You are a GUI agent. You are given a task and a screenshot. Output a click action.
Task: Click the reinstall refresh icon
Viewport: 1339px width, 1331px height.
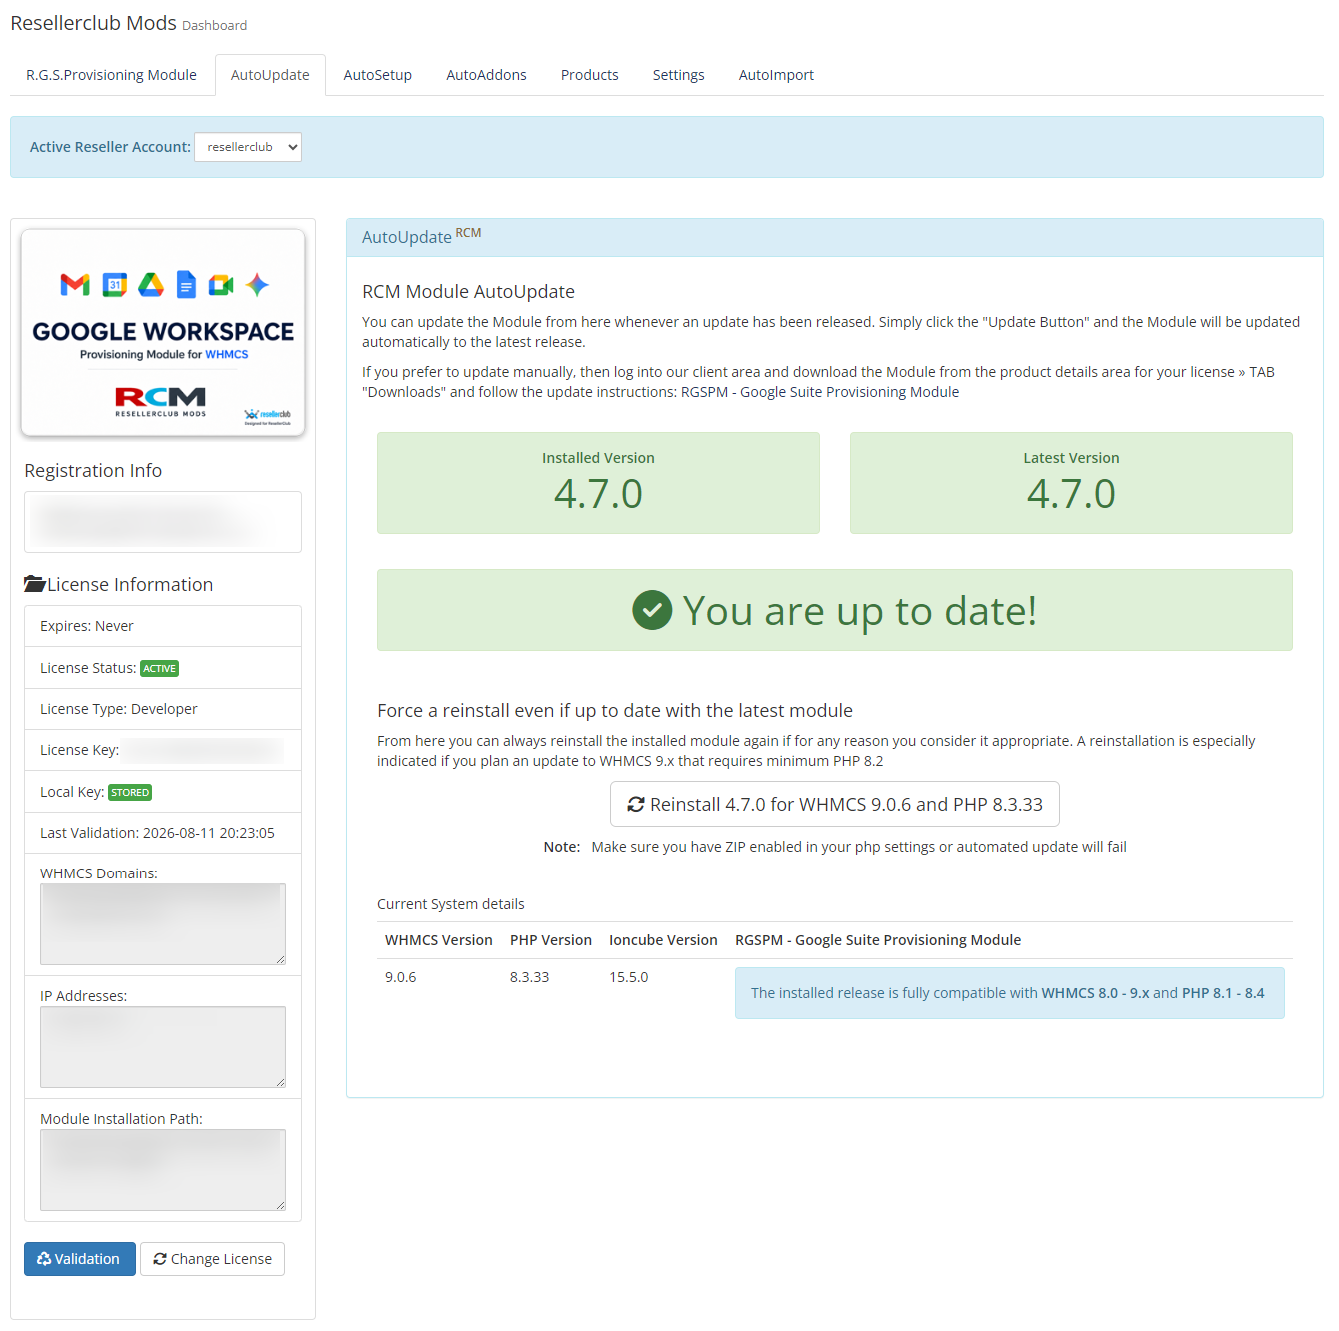(x=636, y=804)
